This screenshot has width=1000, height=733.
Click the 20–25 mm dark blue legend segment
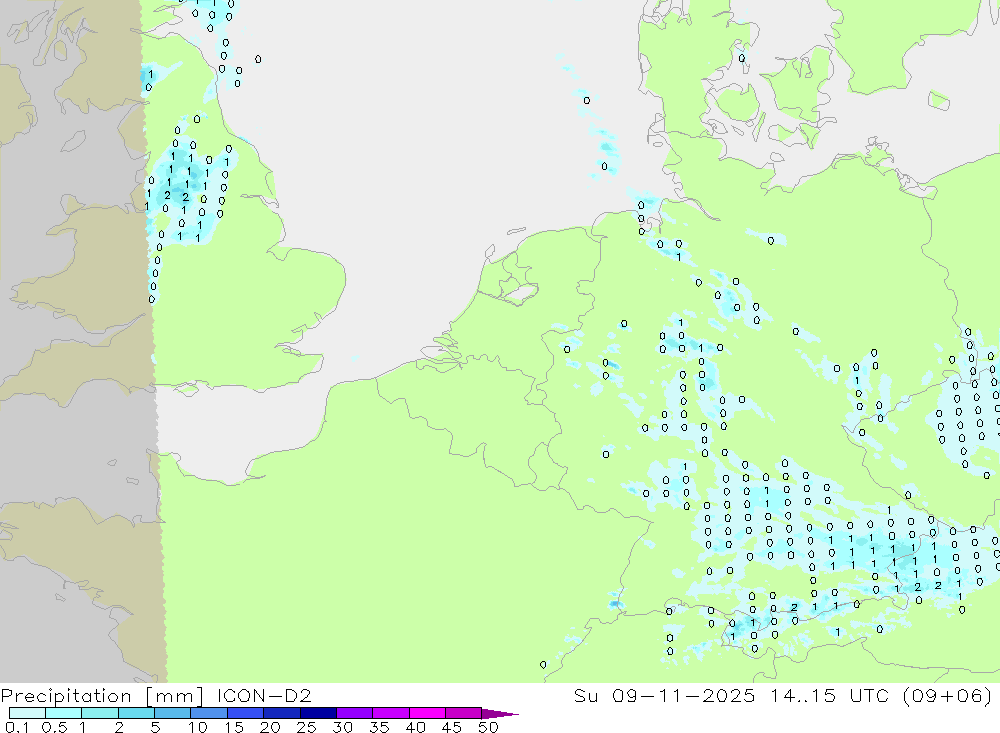(x=281, y=713)
